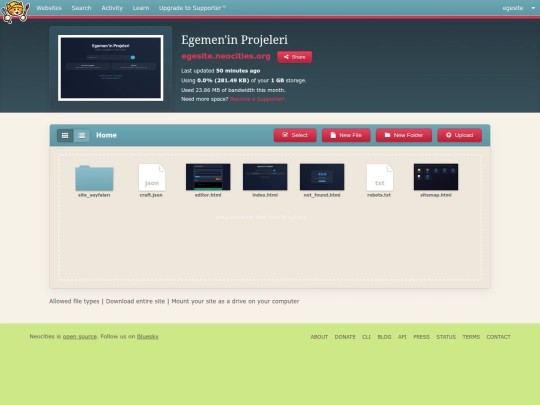
Task: Open the site_sayfalari folder
Action: [94, 178]
